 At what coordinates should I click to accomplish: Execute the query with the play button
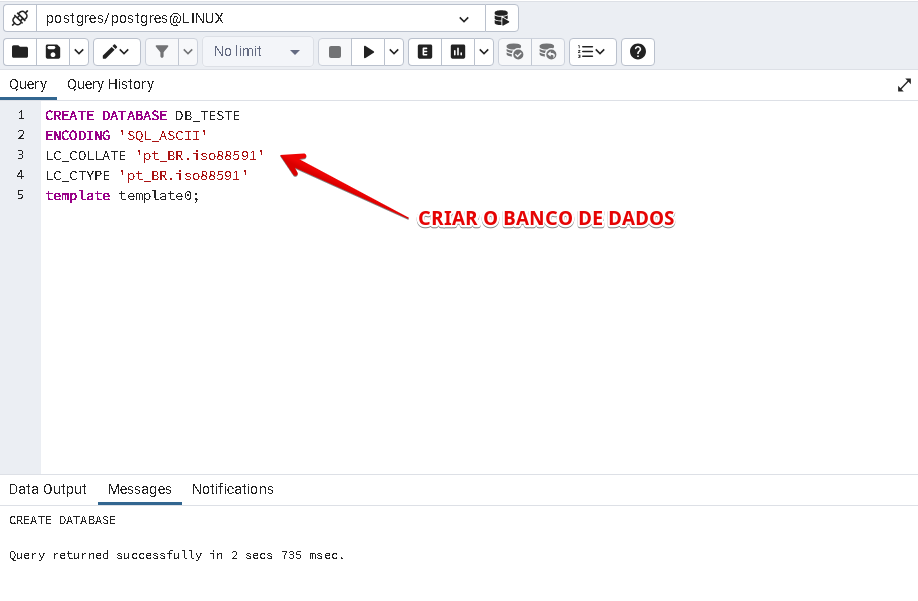click(x=368, y=52)
